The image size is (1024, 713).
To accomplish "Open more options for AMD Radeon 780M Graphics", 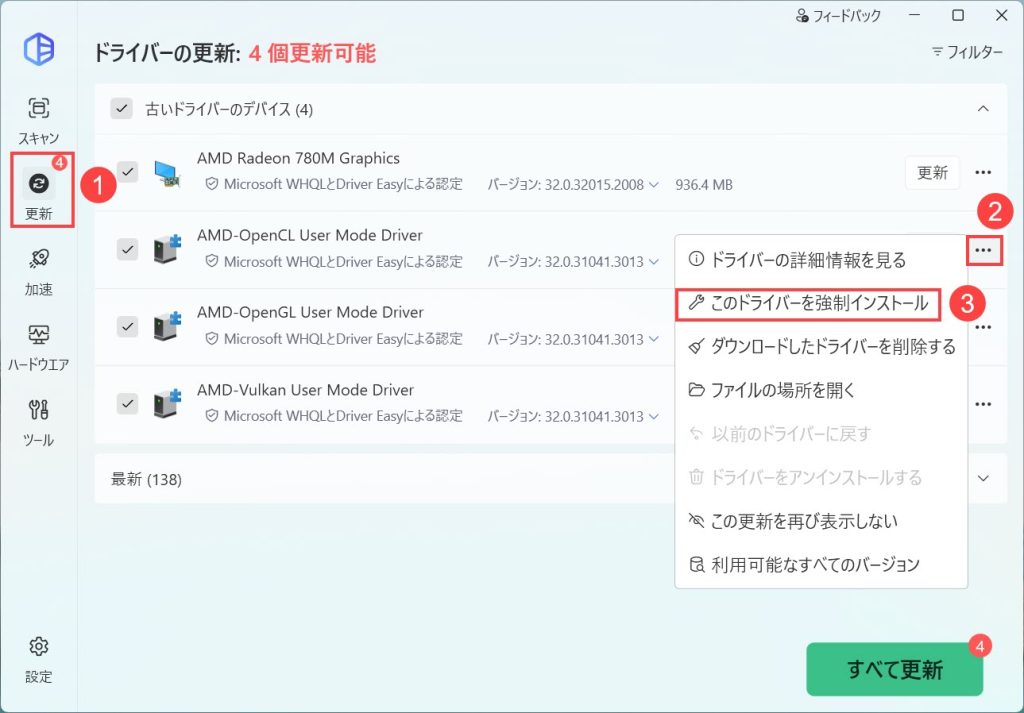I will tap(983, 172).
